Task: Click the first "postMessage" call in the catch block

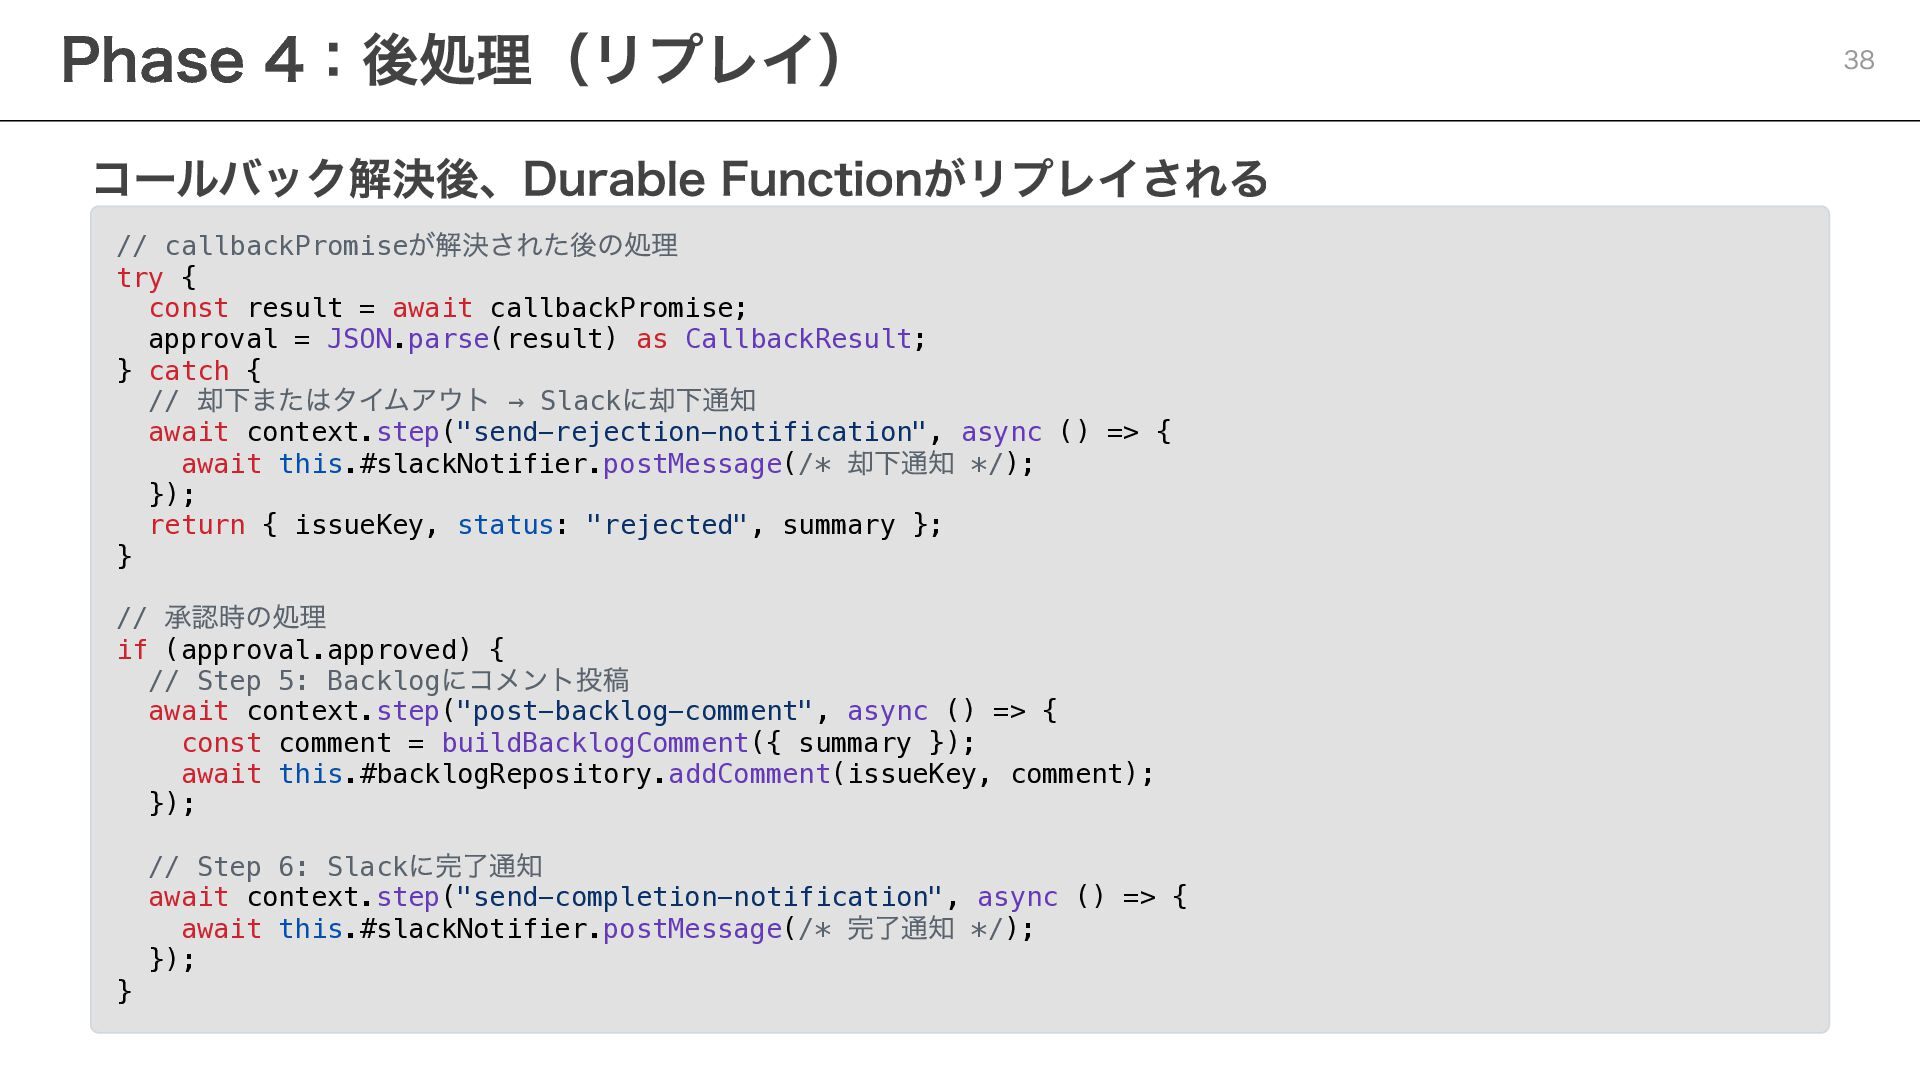Action: click(x=692, y=464)
